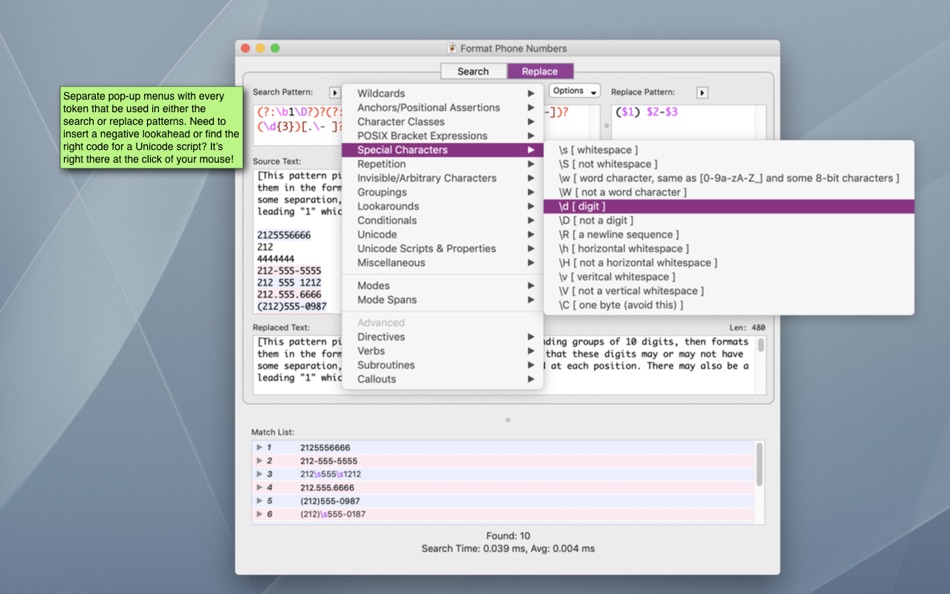Insert \d digit token
950x594 pixels.
[729, 206]
